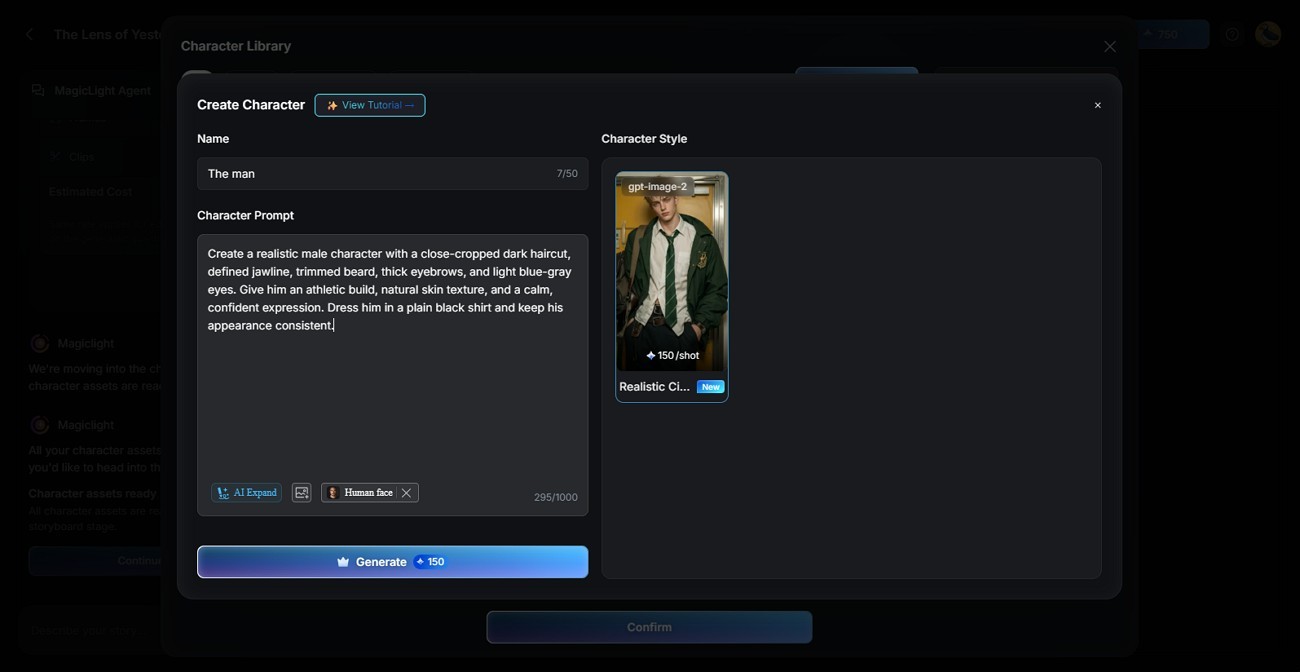Click the Character Library title
1300x672 pixels.
pos(236,46)
